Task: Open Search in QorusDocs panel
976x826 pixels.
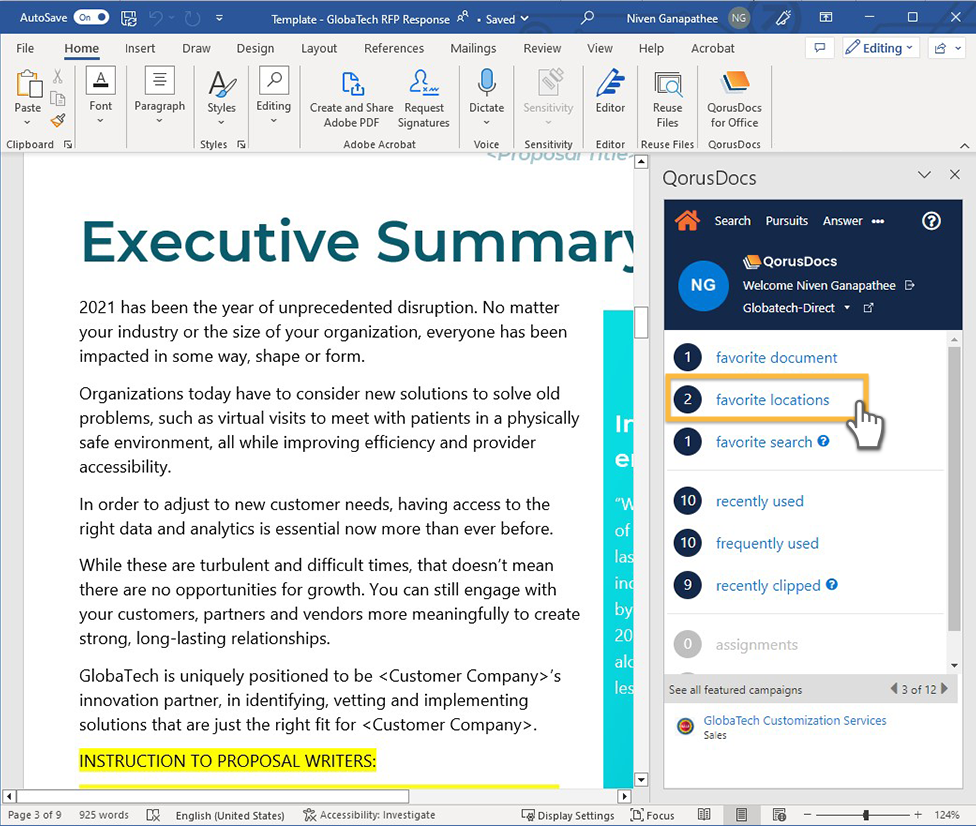Action: [732, 221]
